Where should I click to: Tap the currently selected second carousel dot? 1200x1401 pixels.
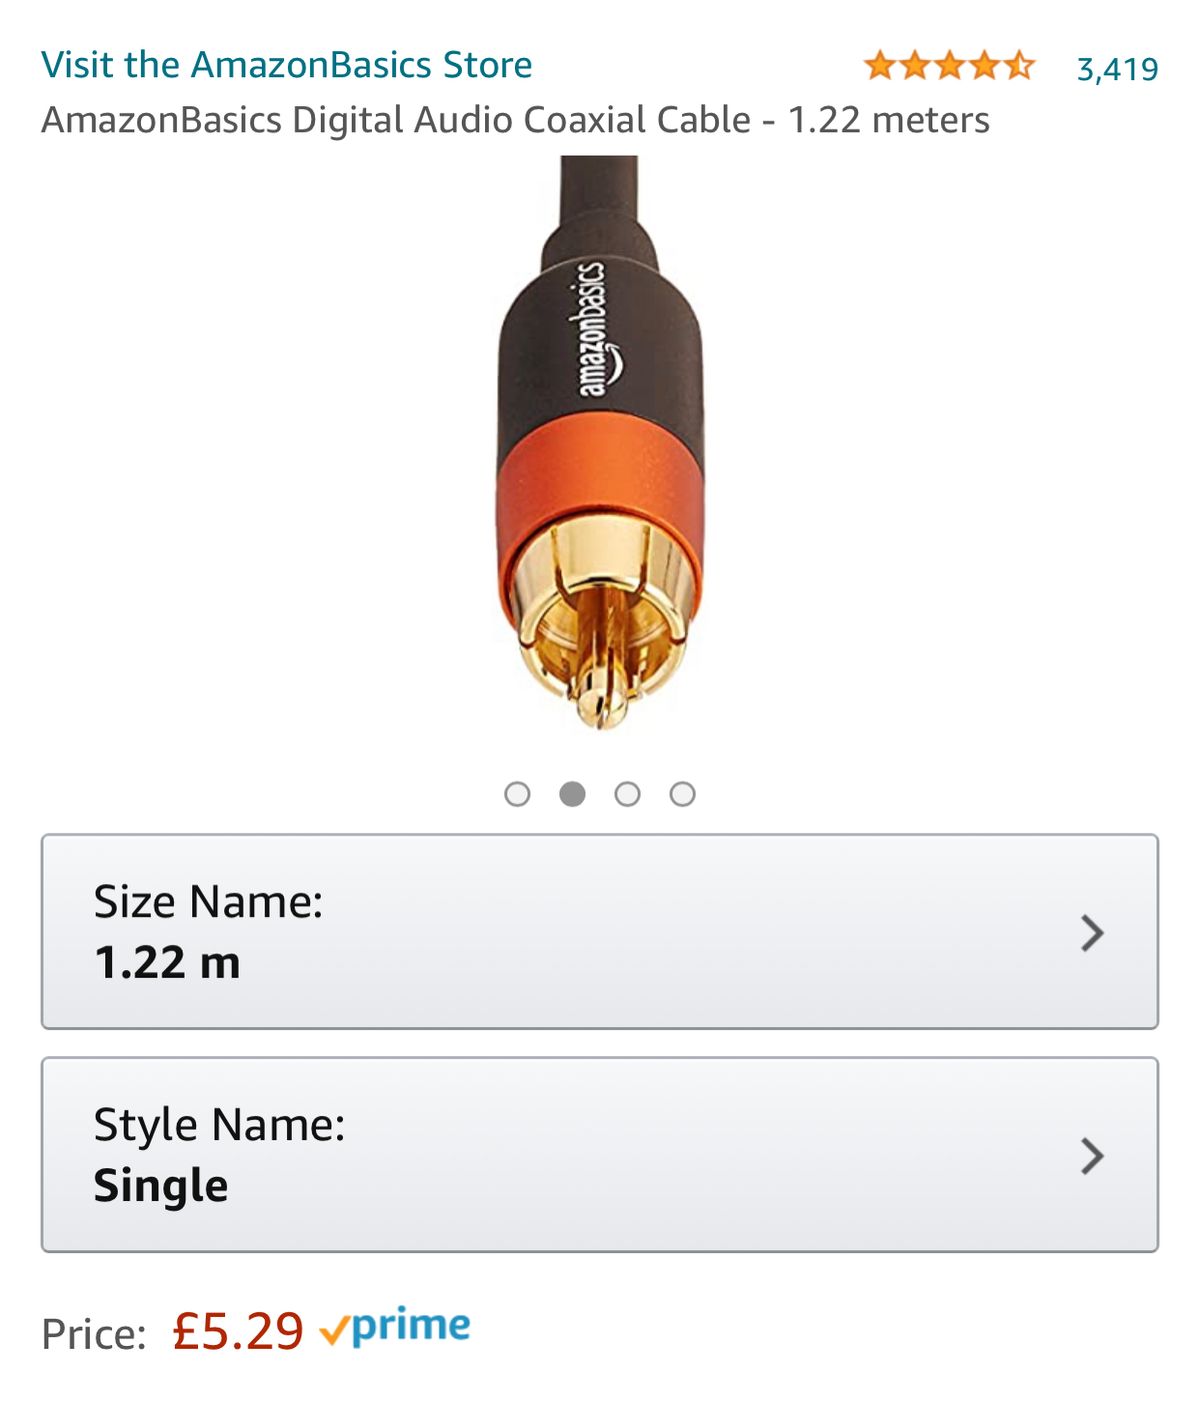(572, 794)
